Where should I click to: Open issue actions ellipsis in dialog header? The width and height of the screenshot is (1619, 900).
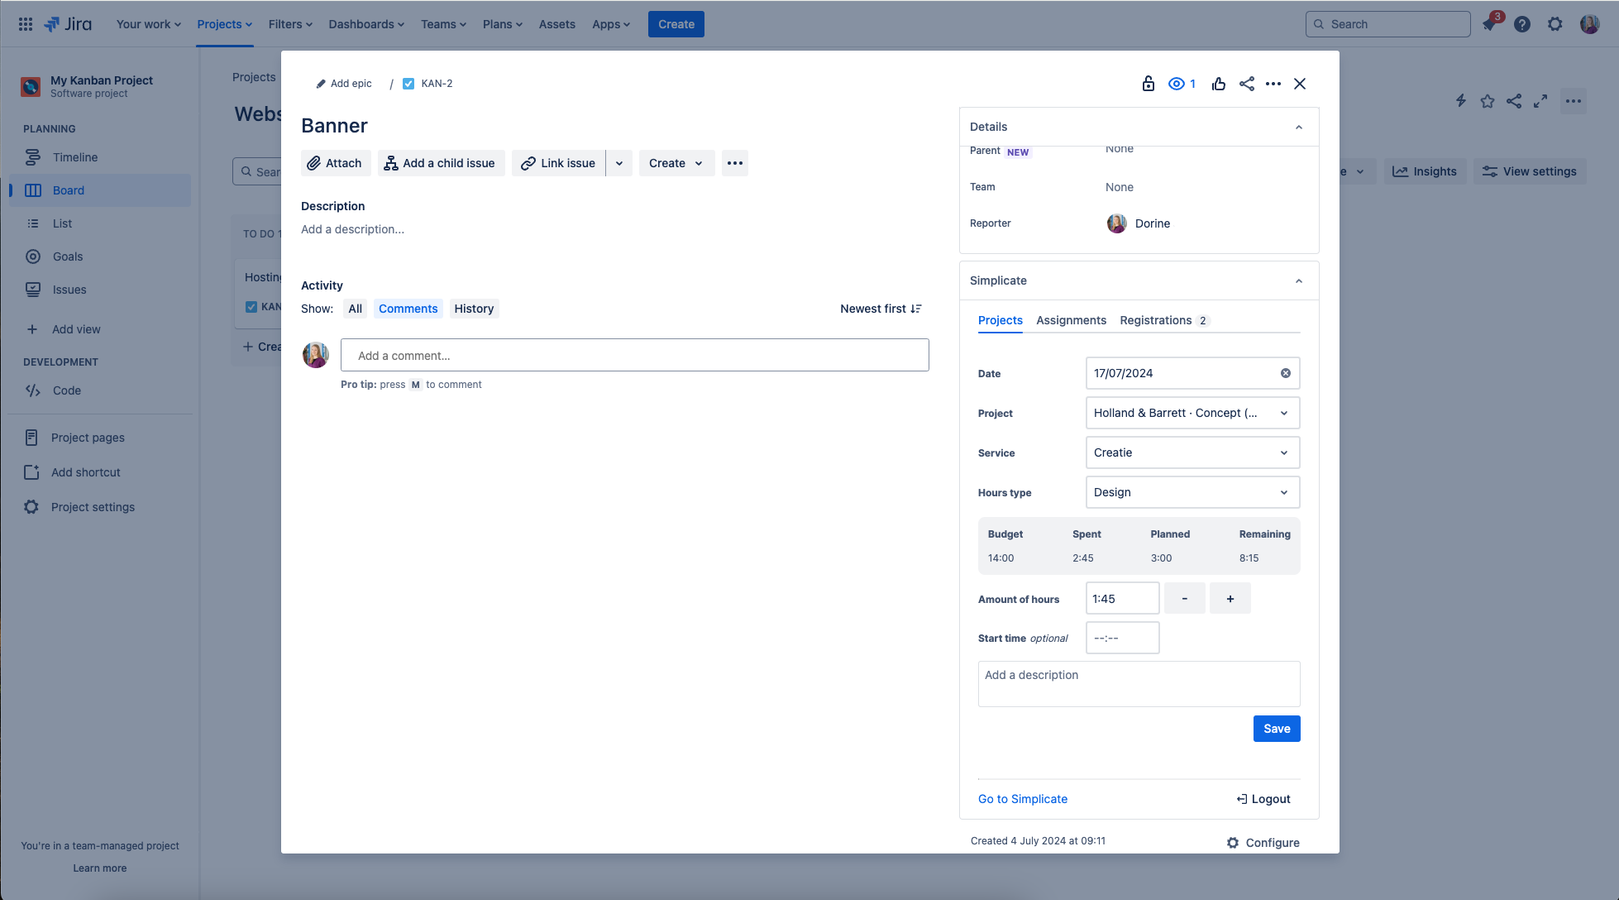(x=1273, y=84)
